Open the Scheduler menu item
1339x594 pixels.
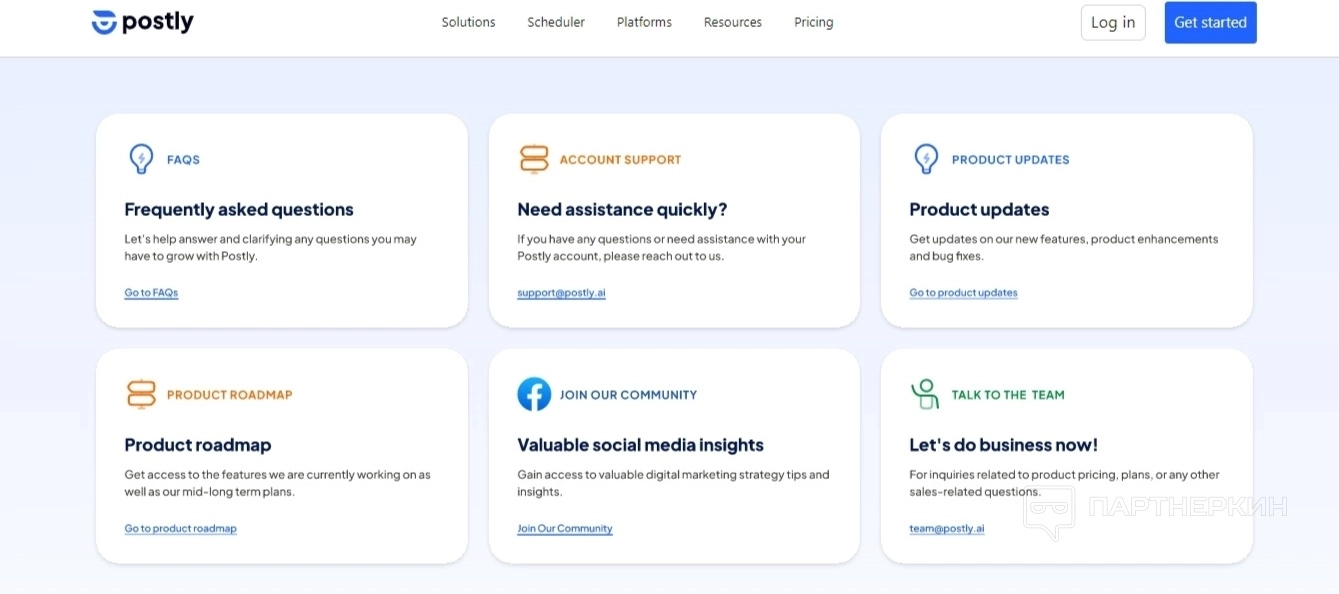[556, 22]
